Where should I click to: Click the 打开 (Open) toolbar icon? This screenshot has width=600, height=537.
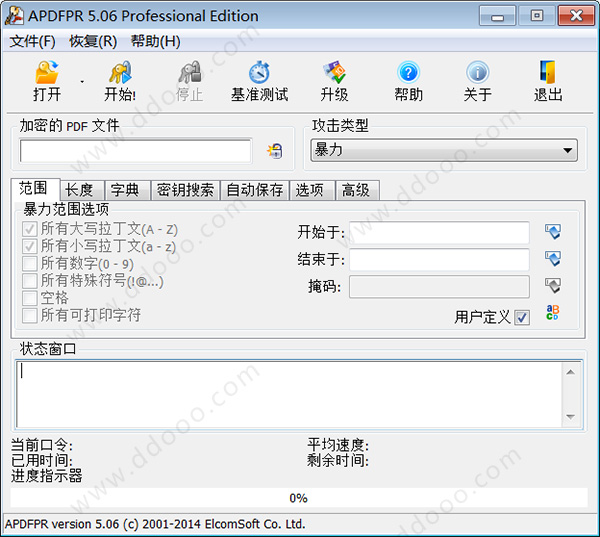[47, 72]
